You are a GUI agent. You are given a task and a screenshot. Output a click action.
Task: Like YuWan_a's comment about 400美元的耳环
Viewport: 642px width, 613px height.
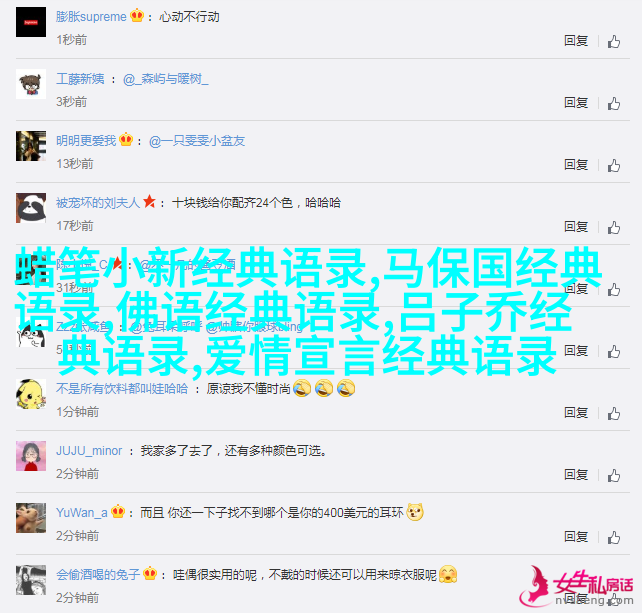[613, 537]
